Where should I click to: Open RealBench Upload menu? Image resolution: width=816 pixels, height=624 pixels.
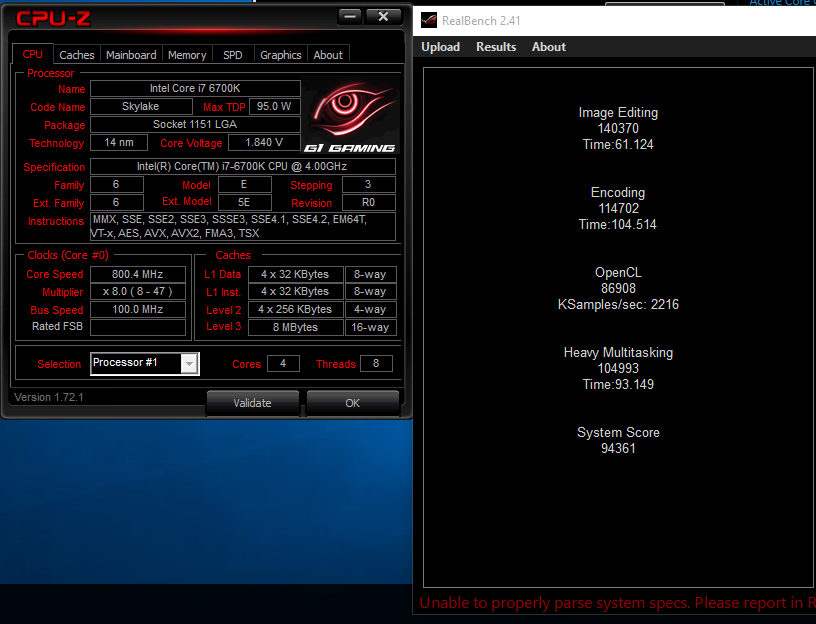pyautogui.click(x=440, y=47)
